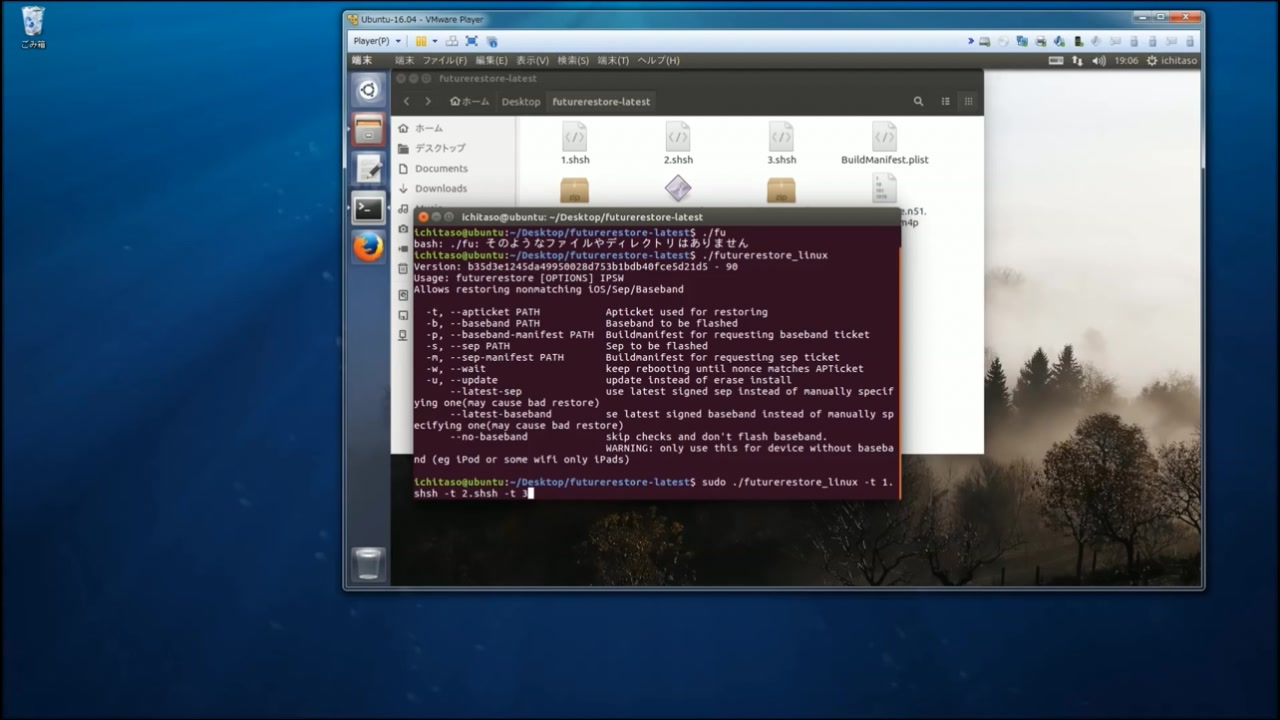Open the Files app in Ubuntu launcher
Screen dimensions: 1280x720
368,130
